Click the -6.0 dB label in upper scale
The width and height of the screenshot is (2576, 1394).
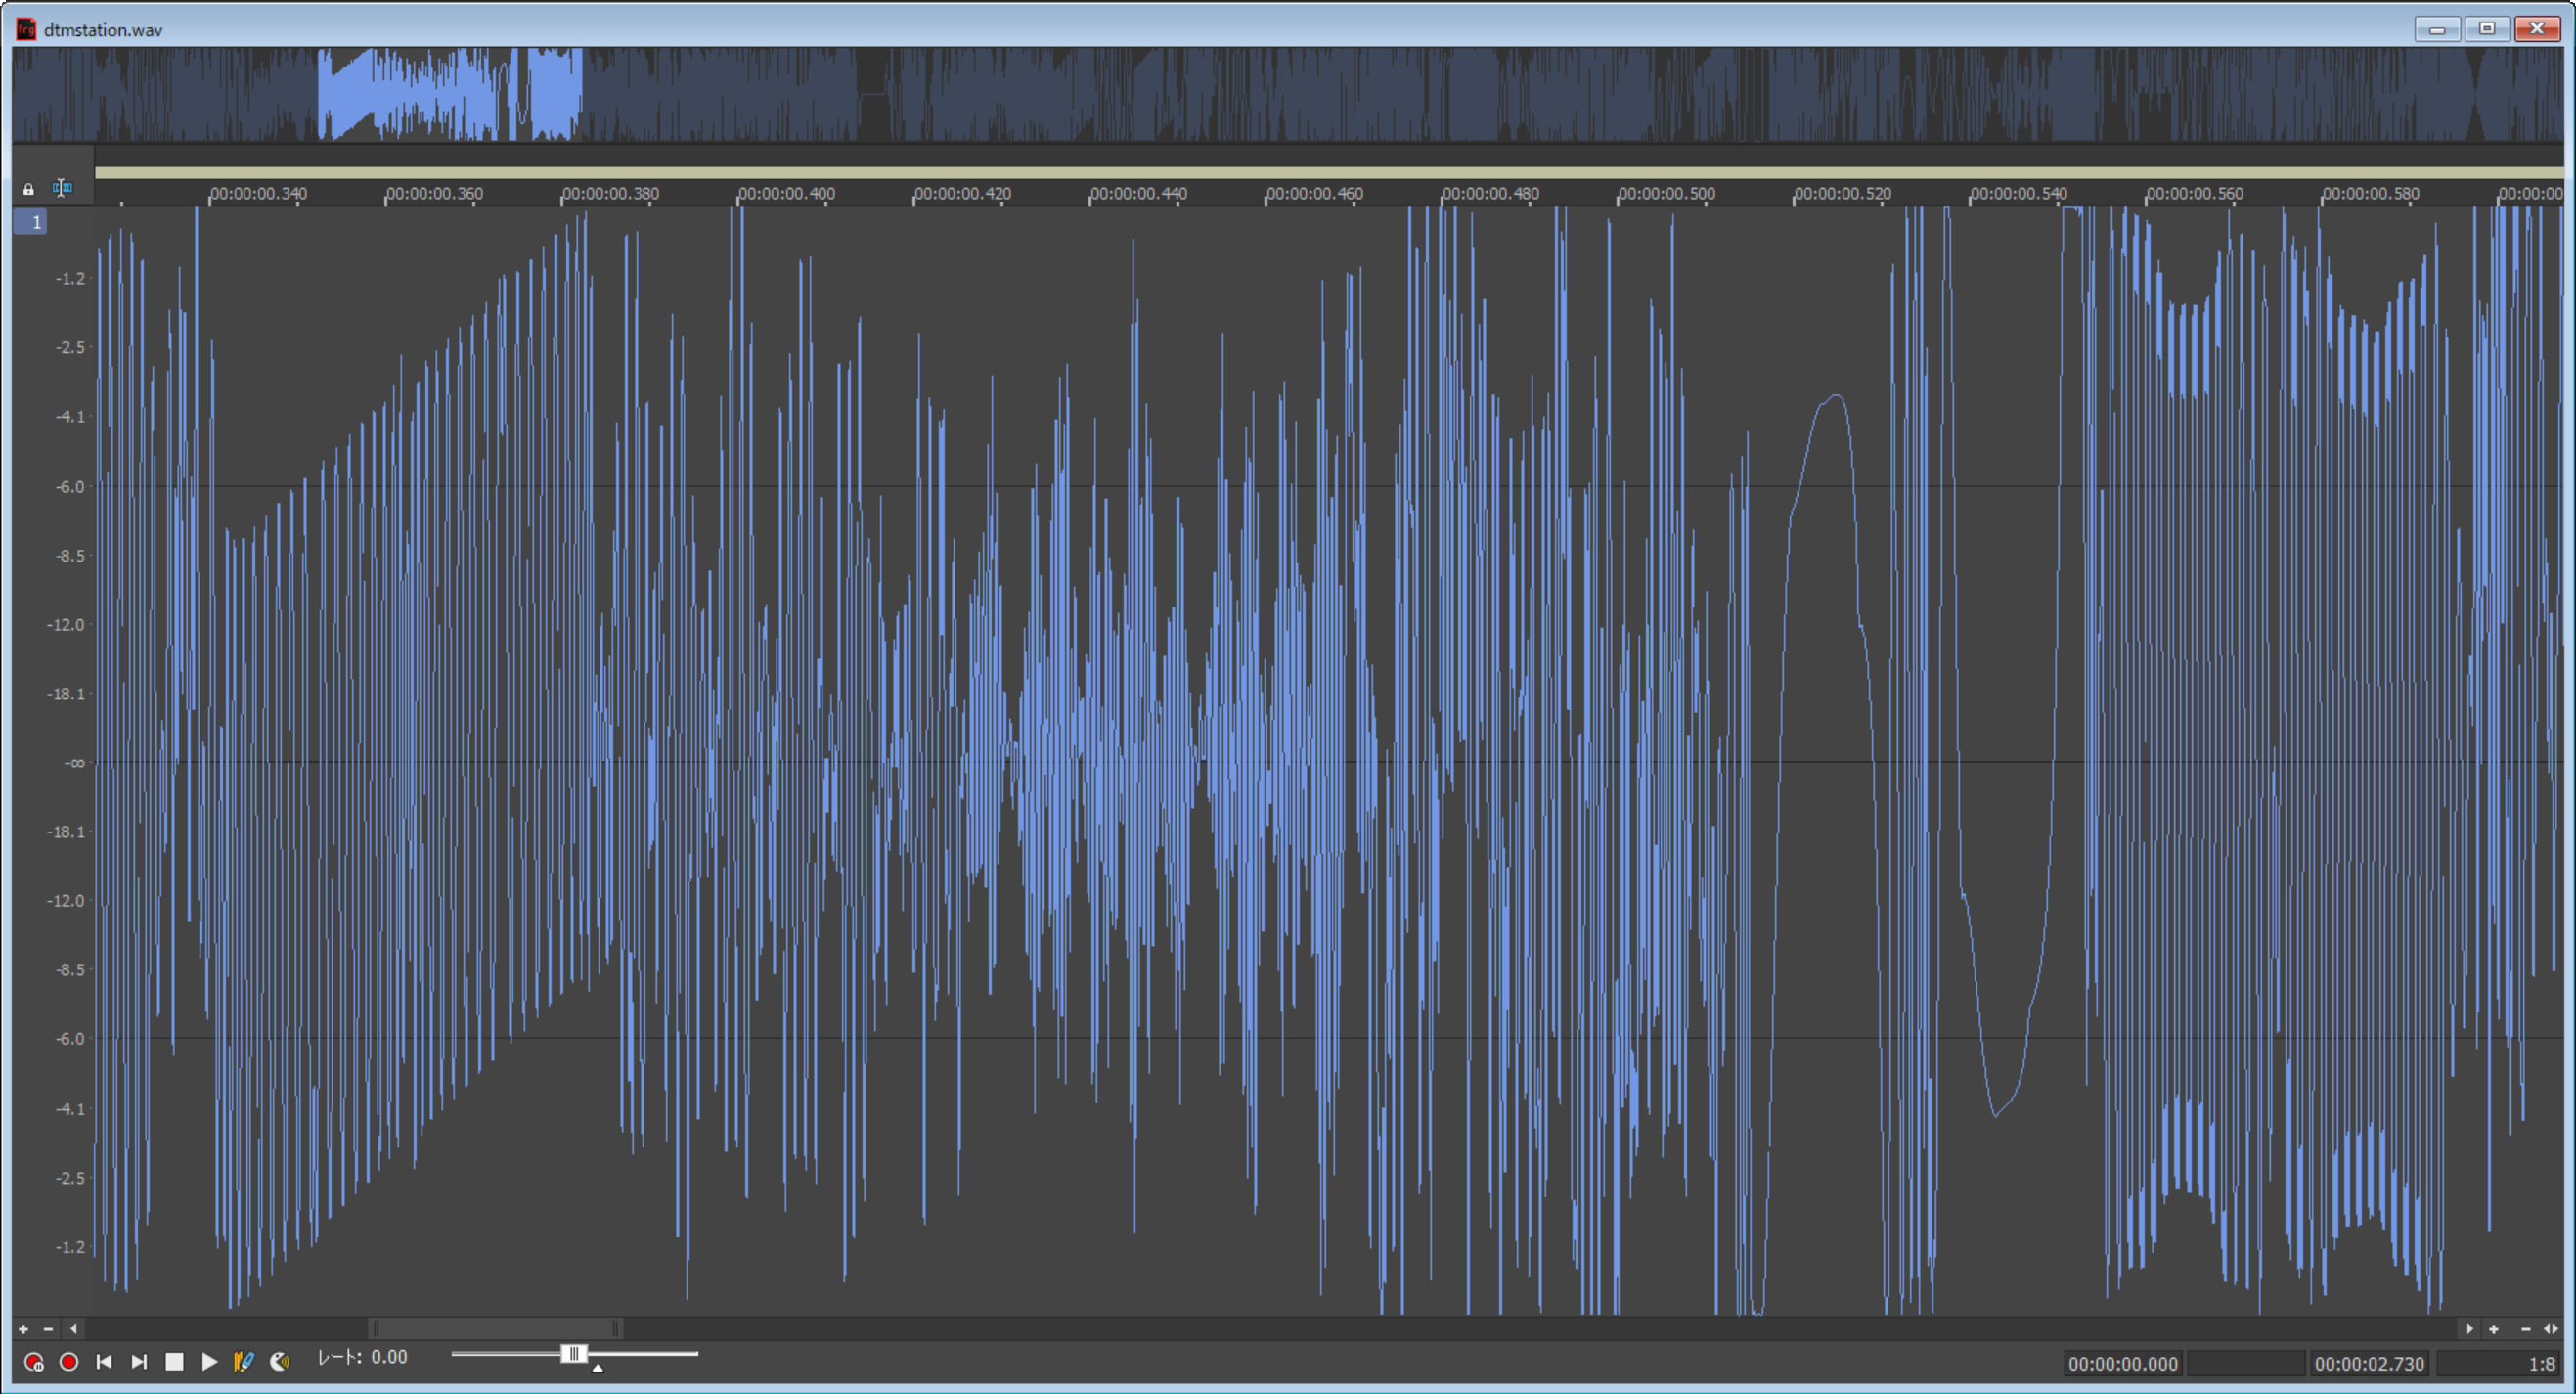(69, 487)
